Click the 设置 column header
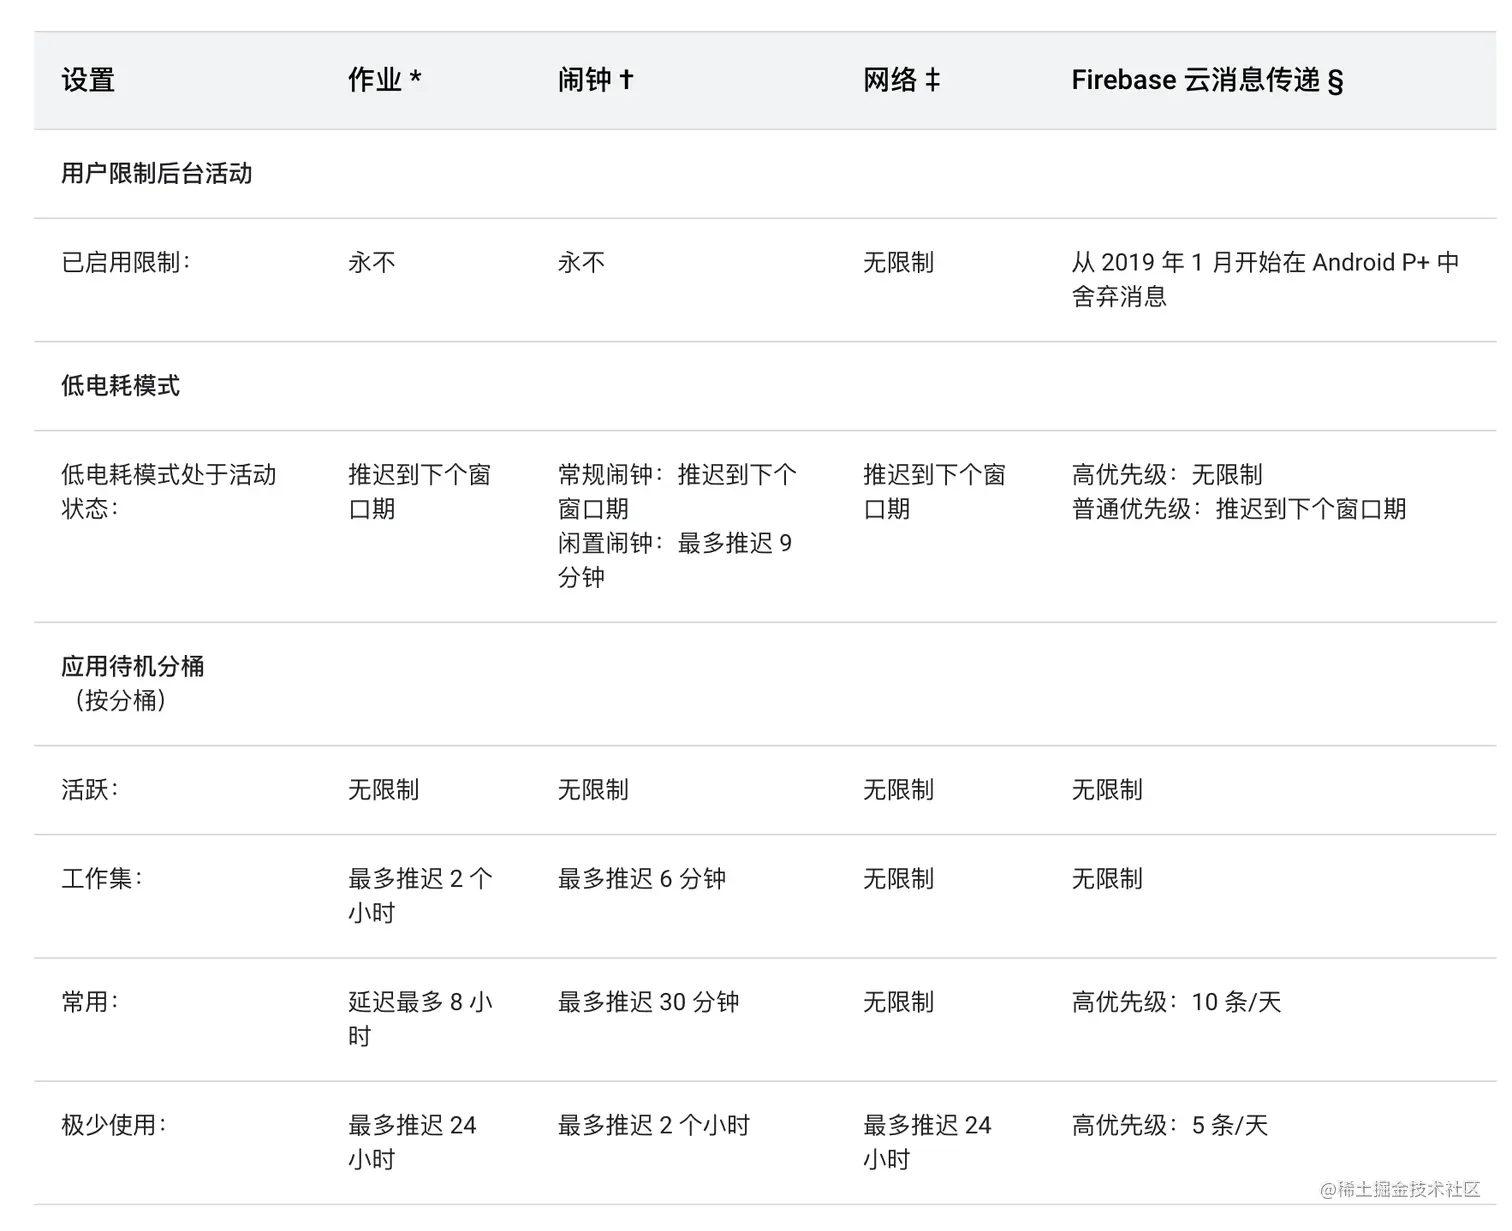Viewport: 1512px width, 1231px height. pos(88,80)
